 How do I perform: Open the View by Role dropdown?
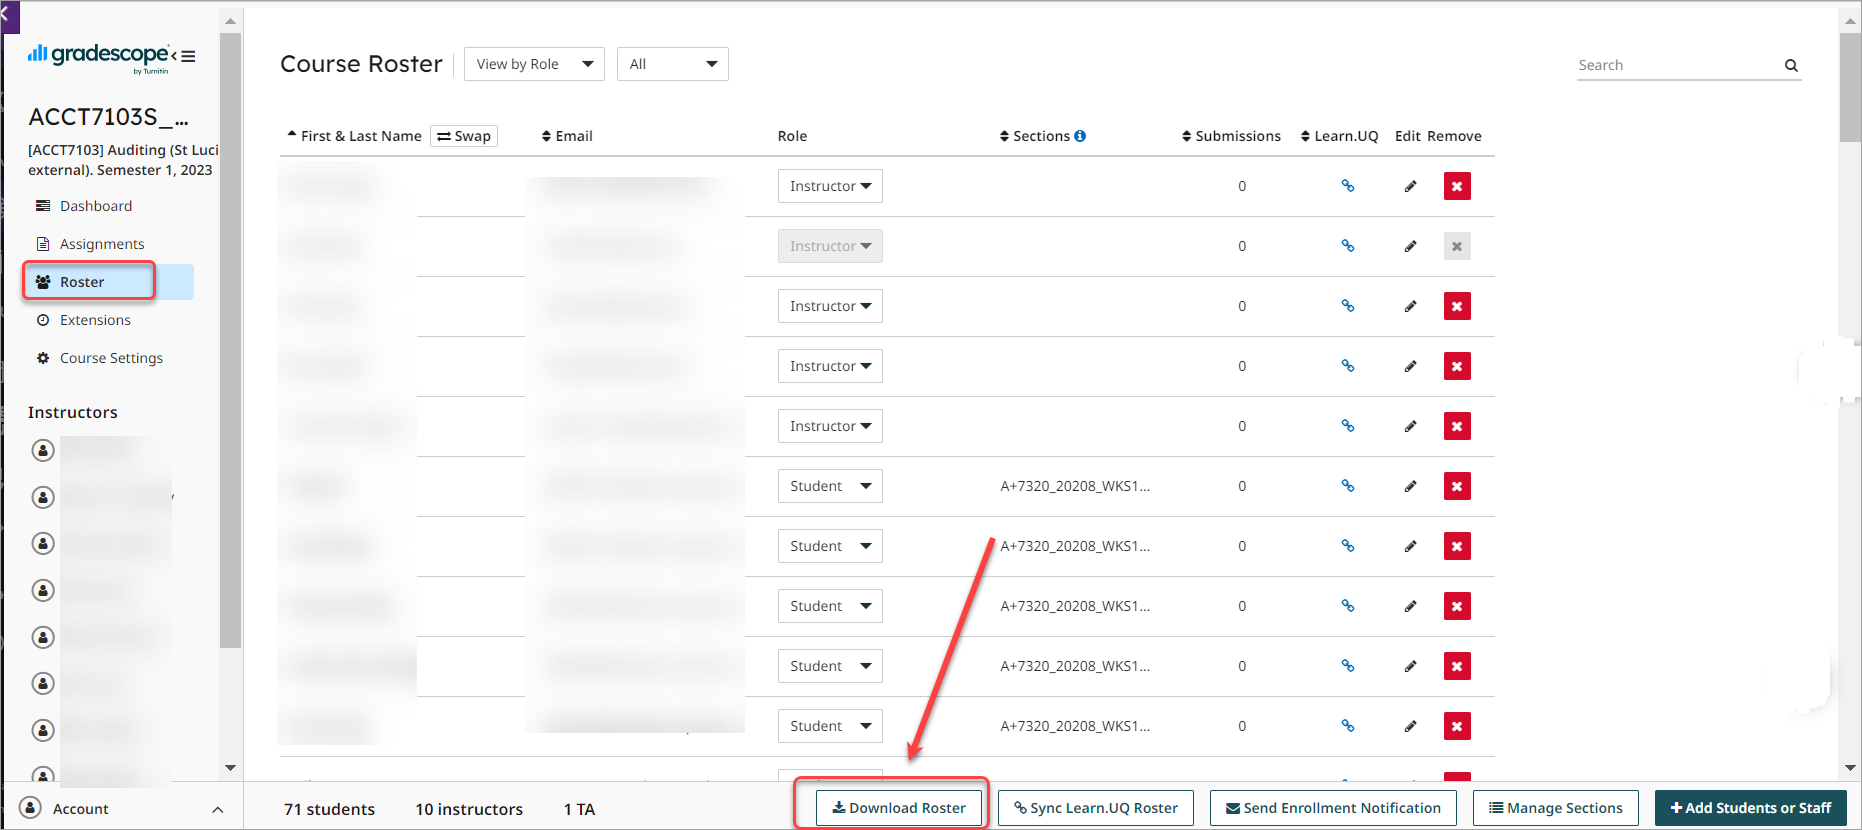(534, 64)
